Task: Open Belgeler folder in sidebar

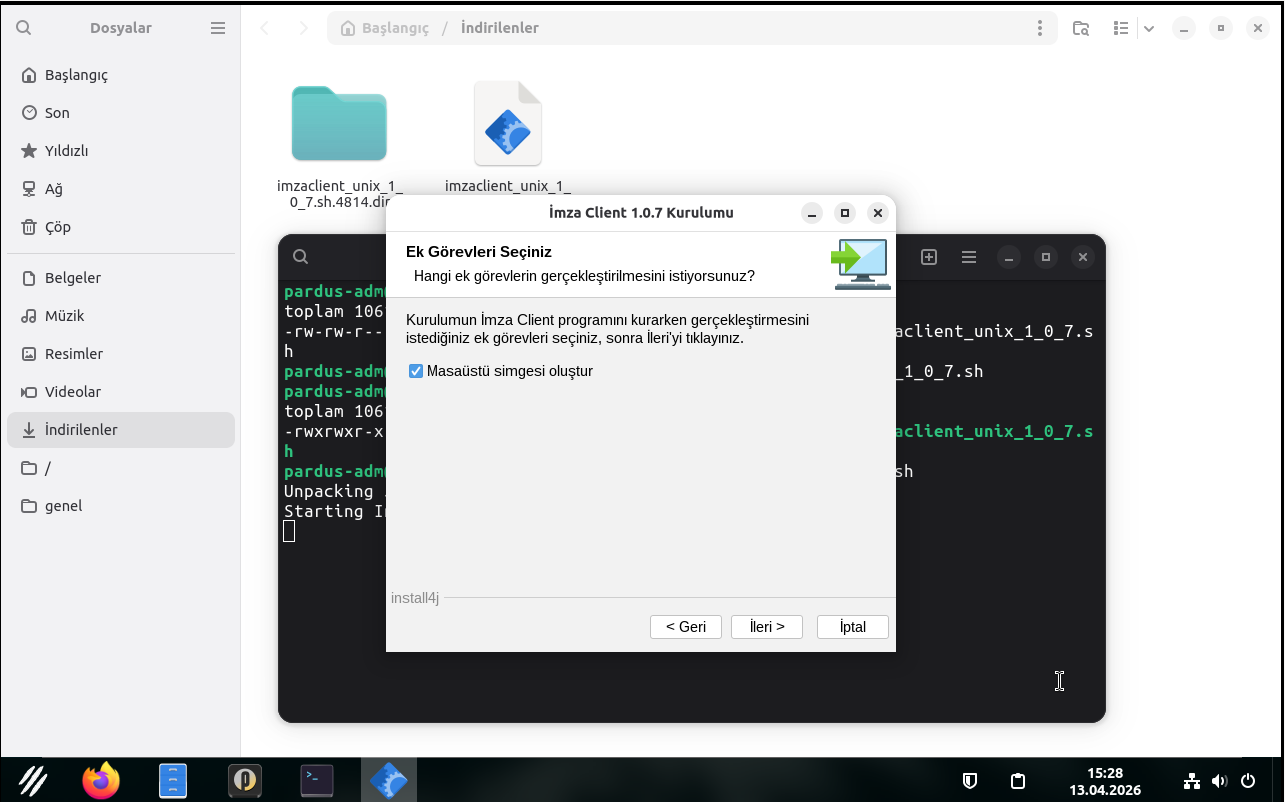Action: (x=121, y=278)
